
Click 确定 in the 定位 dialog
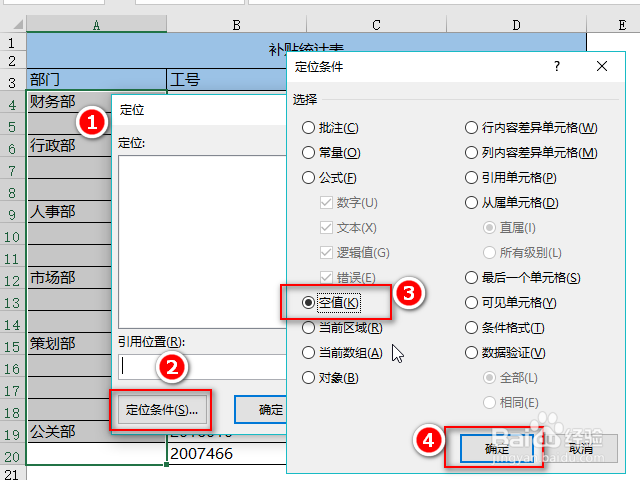261,409
